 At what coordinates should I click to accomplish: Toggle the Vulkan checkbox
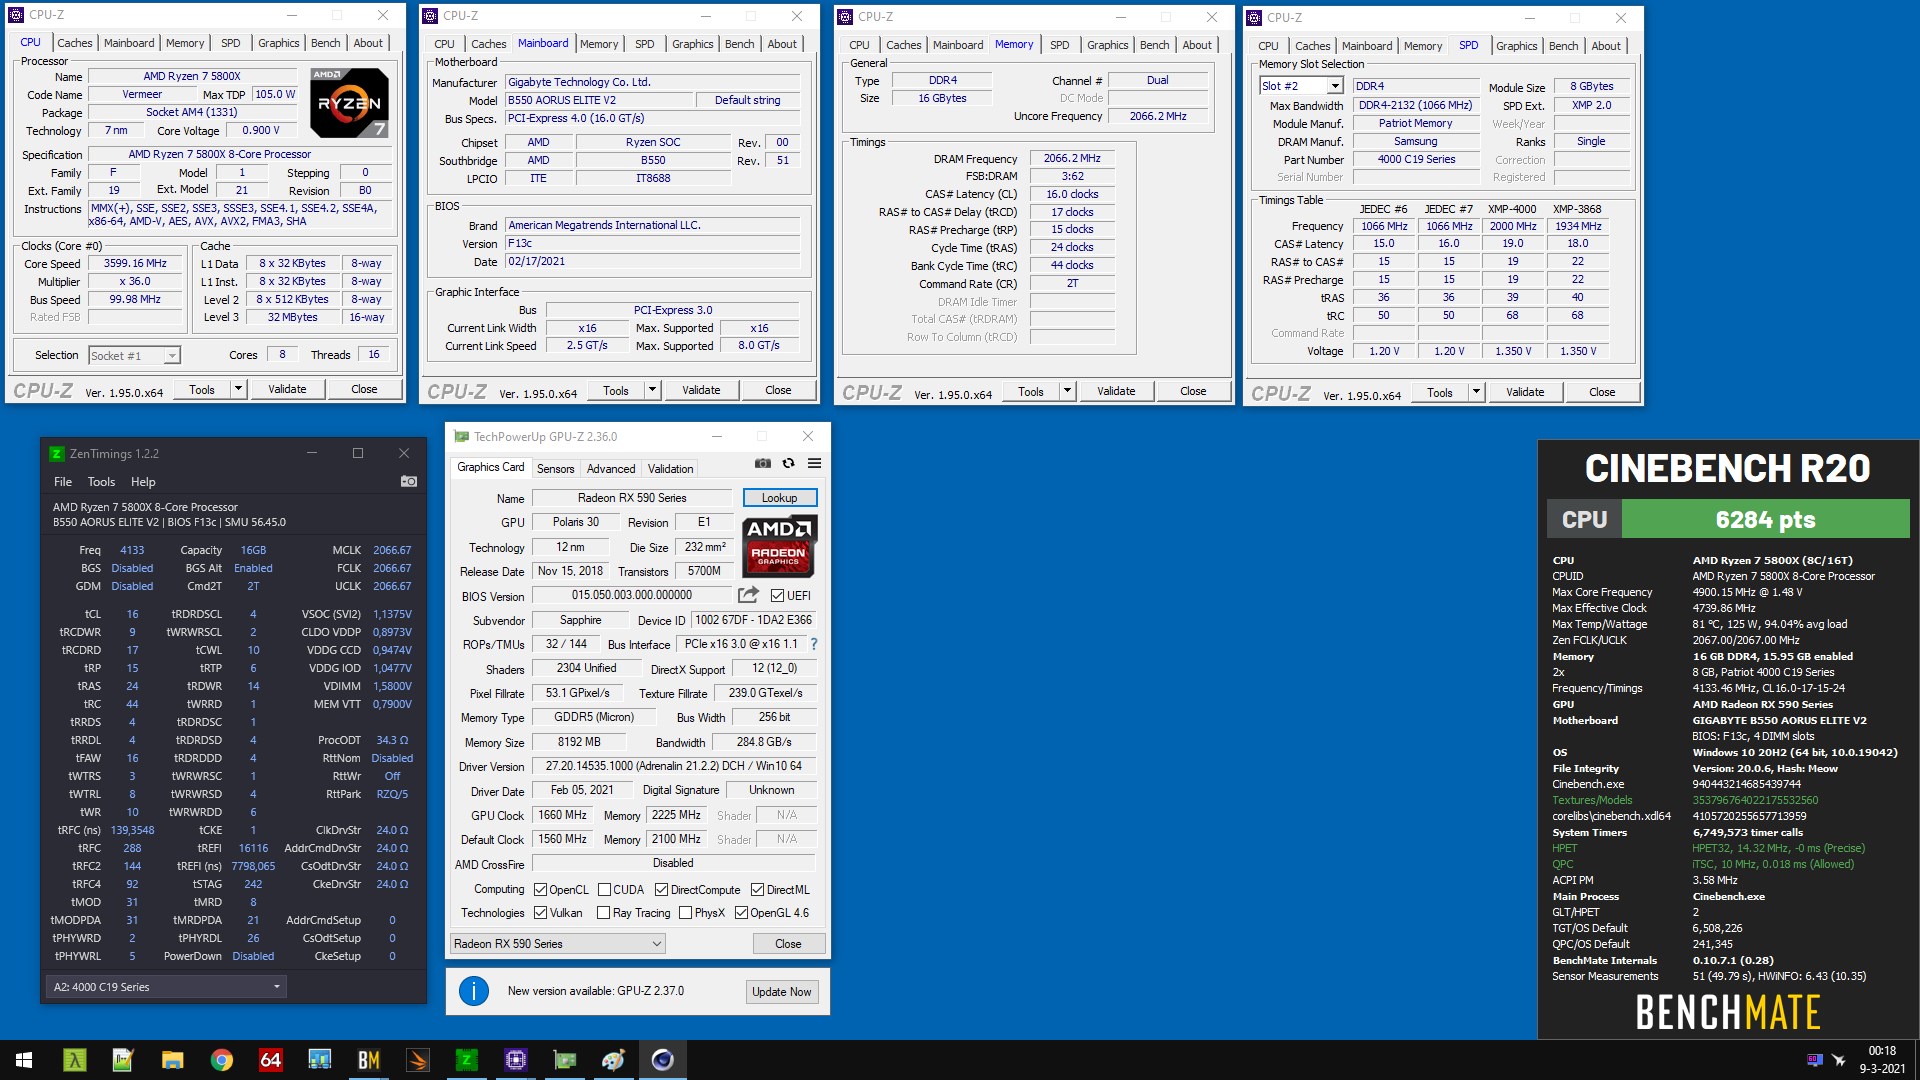pos(540,913)
